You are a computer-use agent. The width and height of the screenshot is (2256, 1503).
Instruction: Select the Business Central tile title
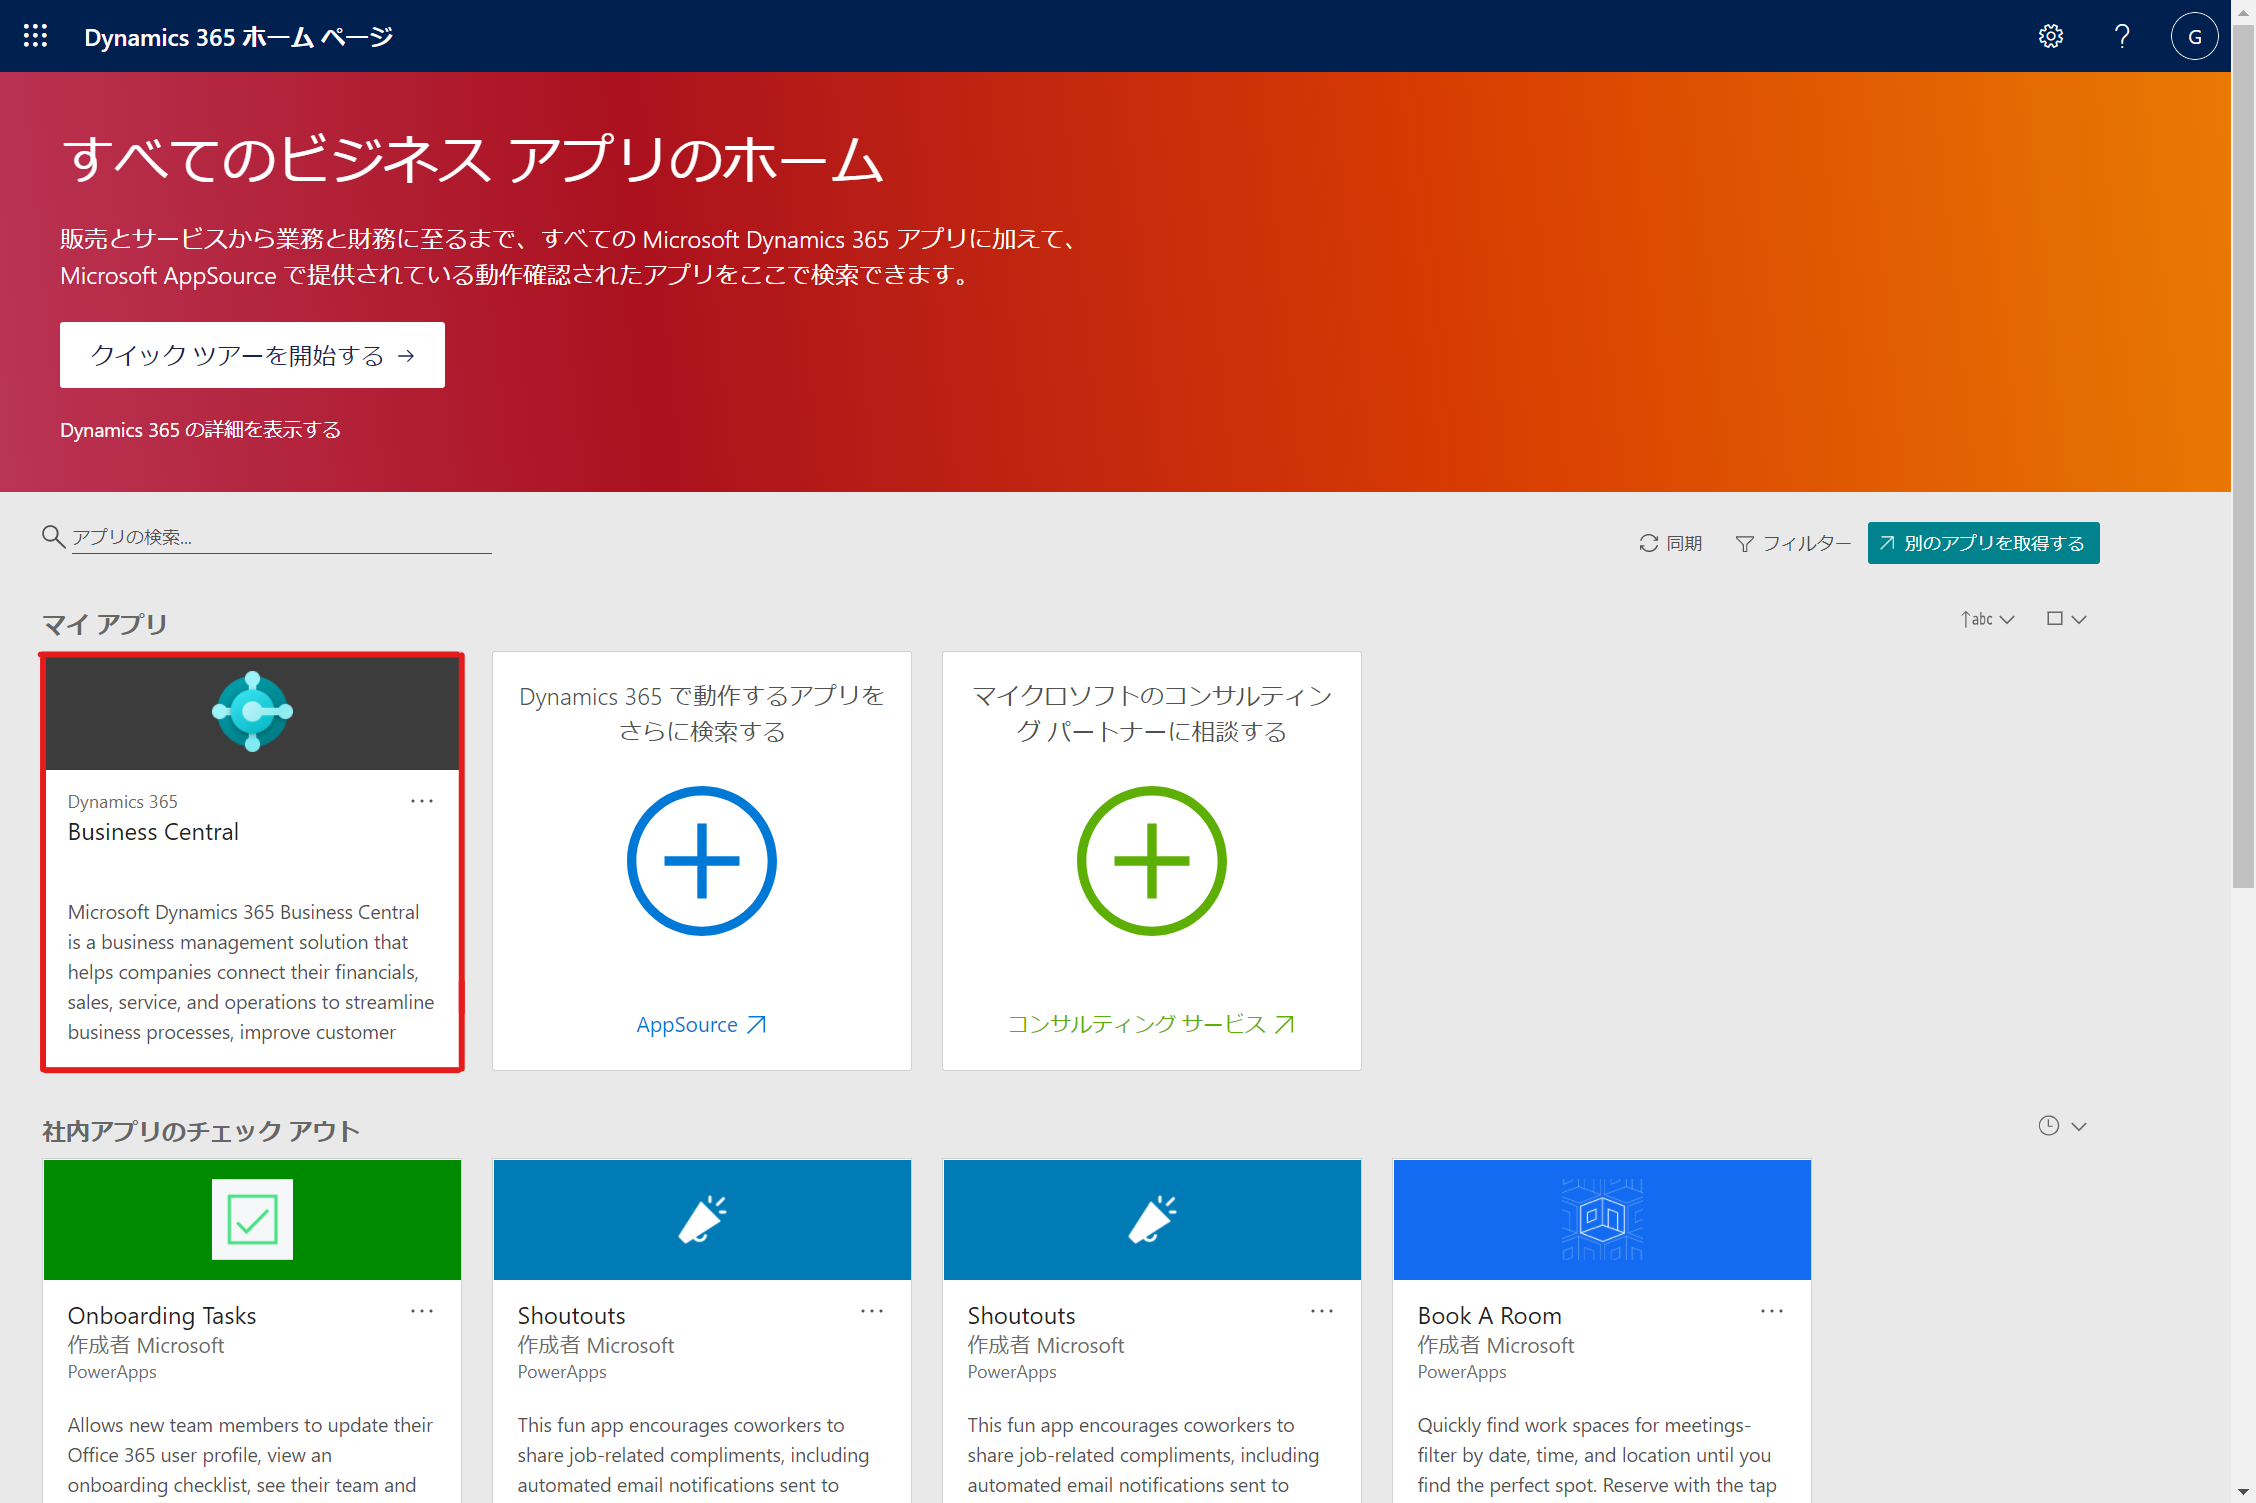153,832
